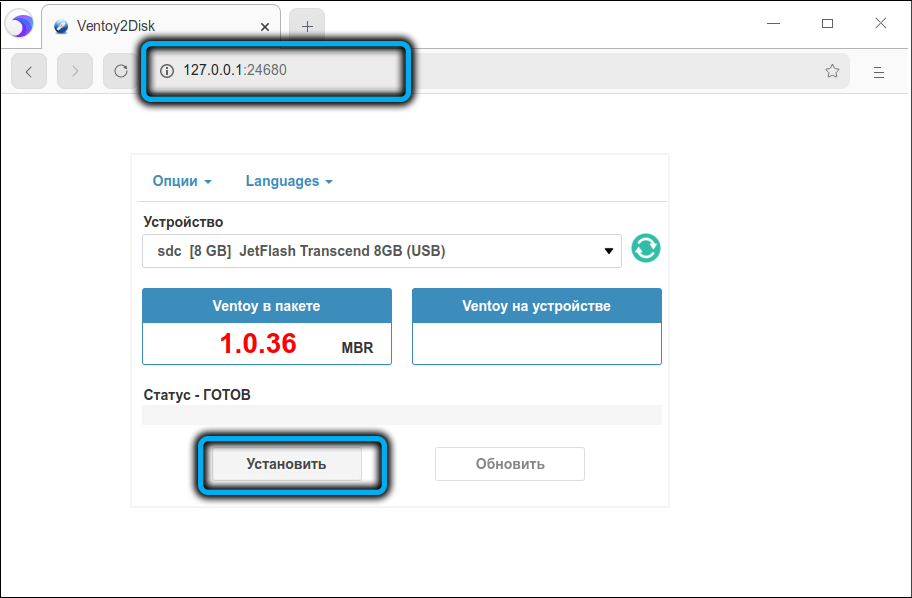Open the browser hamburger menu
This screenshot has height=598, width=912.
(879, 71)
